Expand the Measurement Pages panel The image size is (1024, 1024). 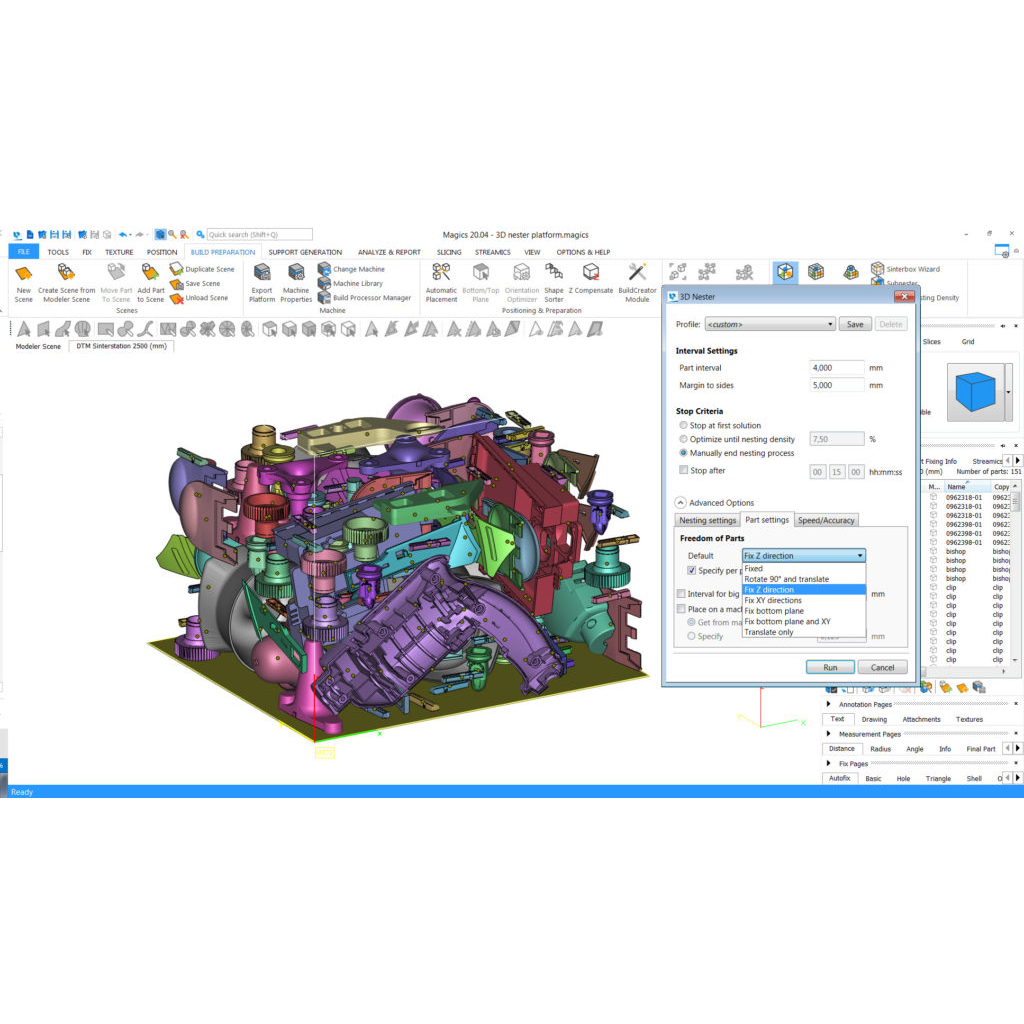tap(829, 733)
